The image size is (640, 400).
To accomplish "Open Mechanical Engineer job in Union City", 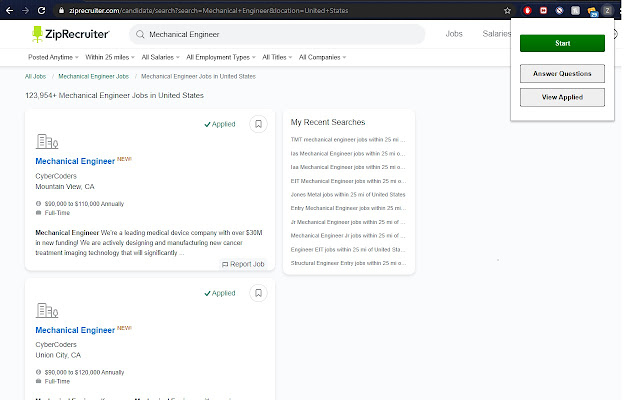I will point(75,330).
